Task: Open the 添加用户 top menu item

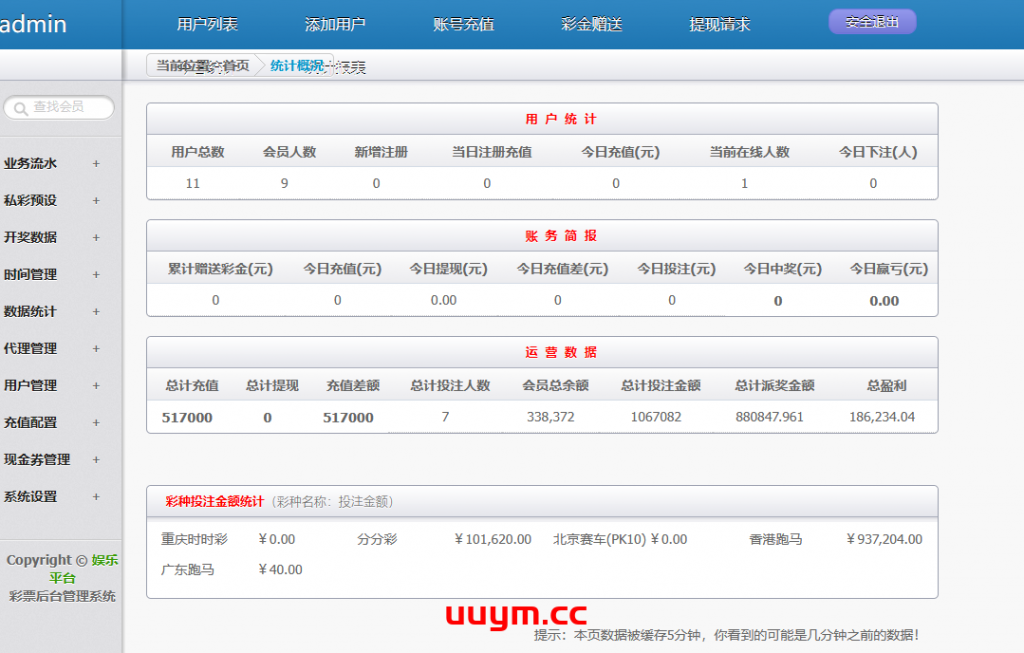Action: tap(335, 25)
